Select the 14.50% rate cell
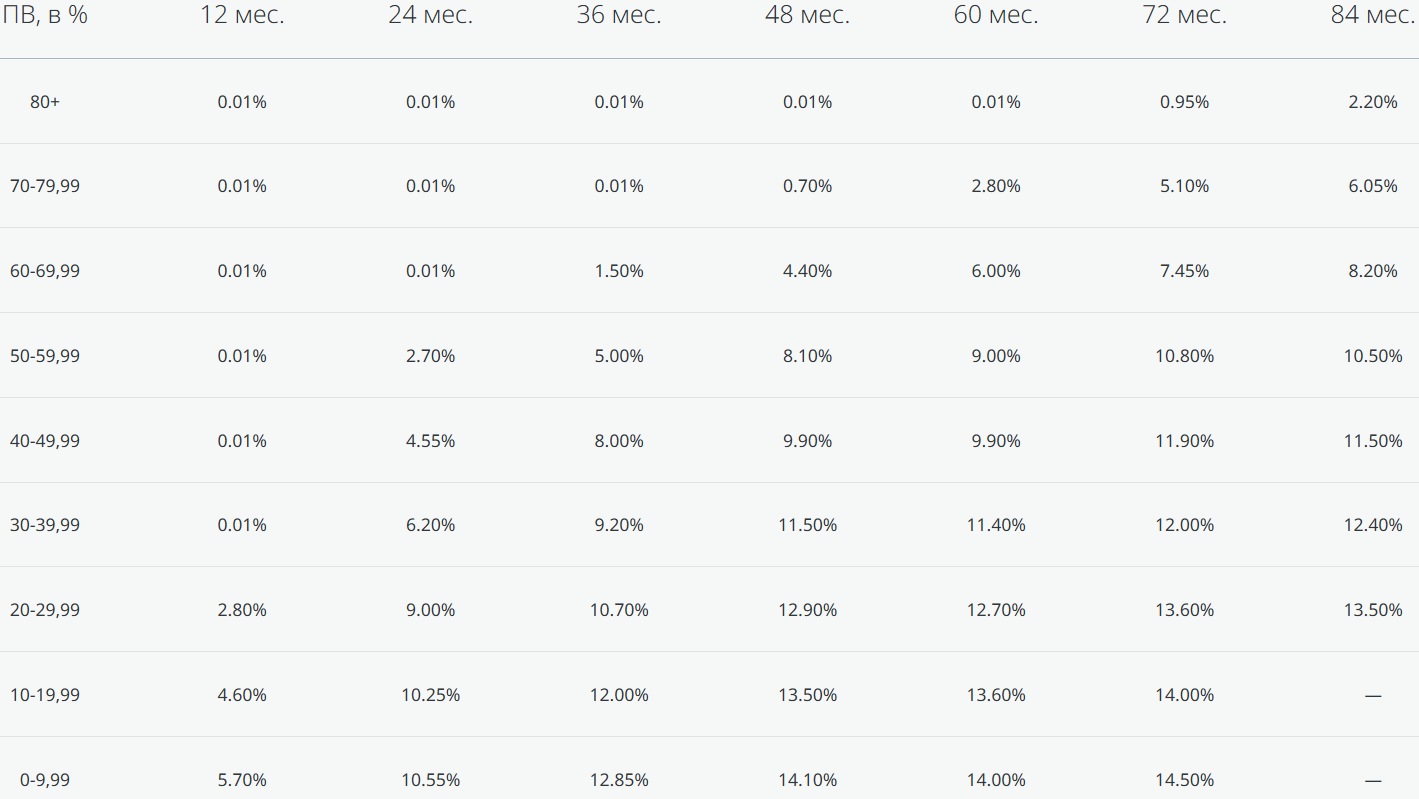Viewport: 1419px width, 799px height. [1185, 780]
